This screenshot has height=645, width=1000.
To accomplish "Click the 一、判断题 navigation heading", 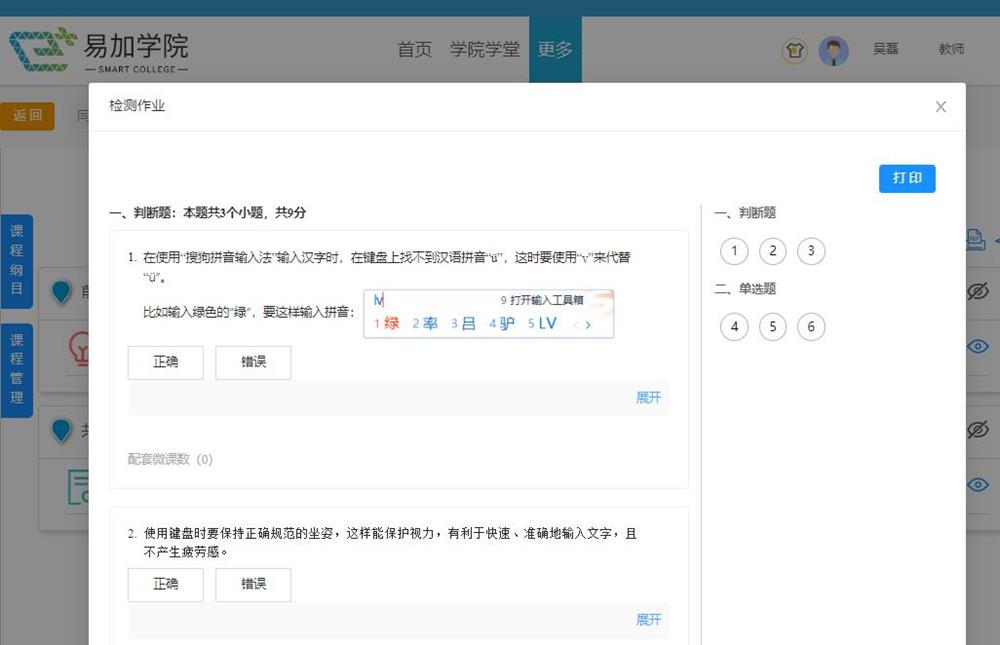I will click(745, 213).
